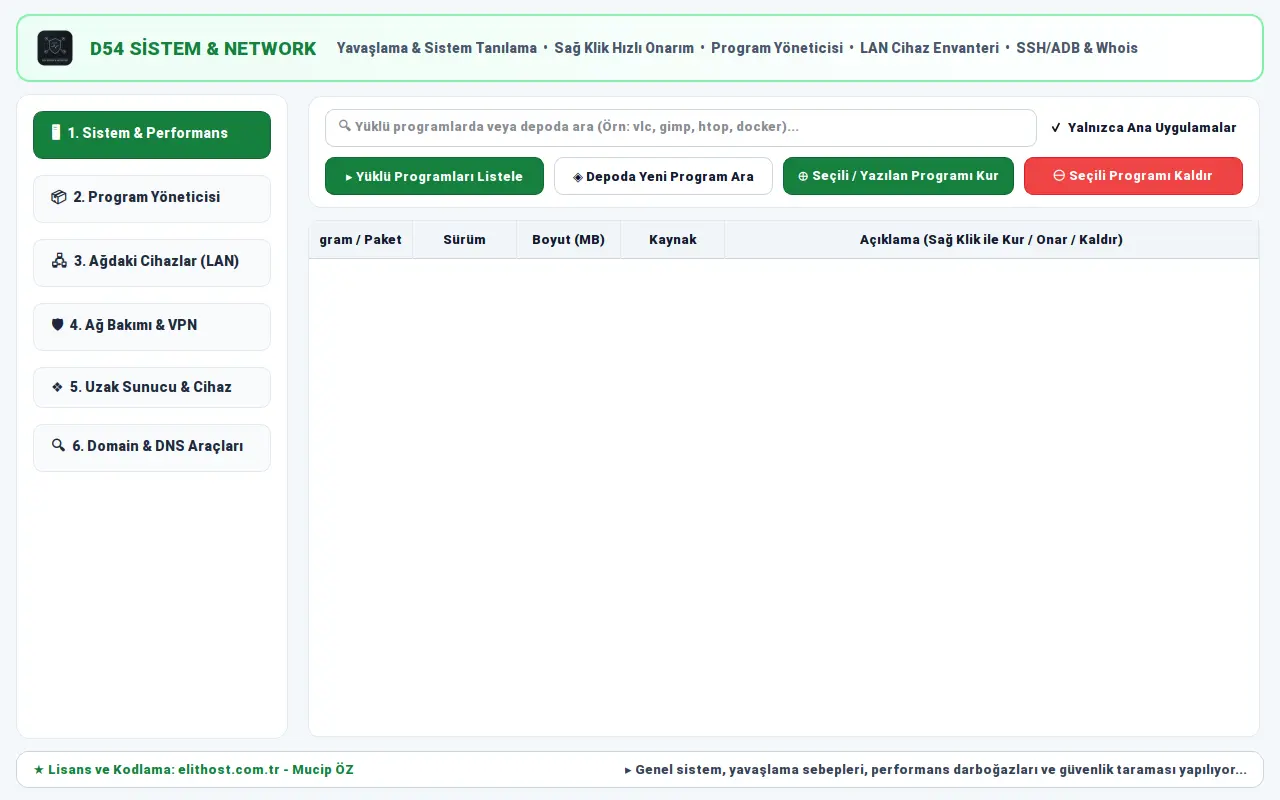Click the "Genel sistem, yavaşlama sebepleri" status message

pyautogui.click(x=936, y=770)
